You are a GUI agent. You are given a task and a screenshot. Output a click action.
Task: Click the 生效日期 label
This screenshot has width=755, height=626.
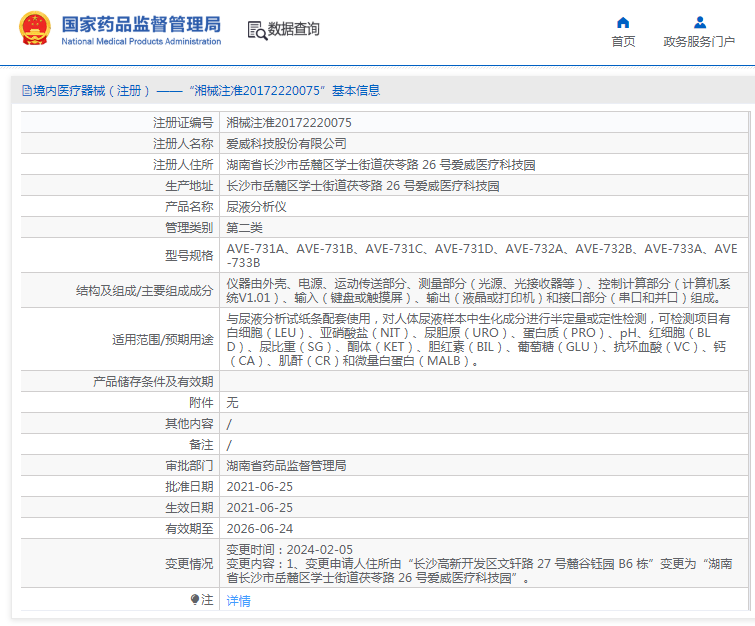(x=189, y=508)
